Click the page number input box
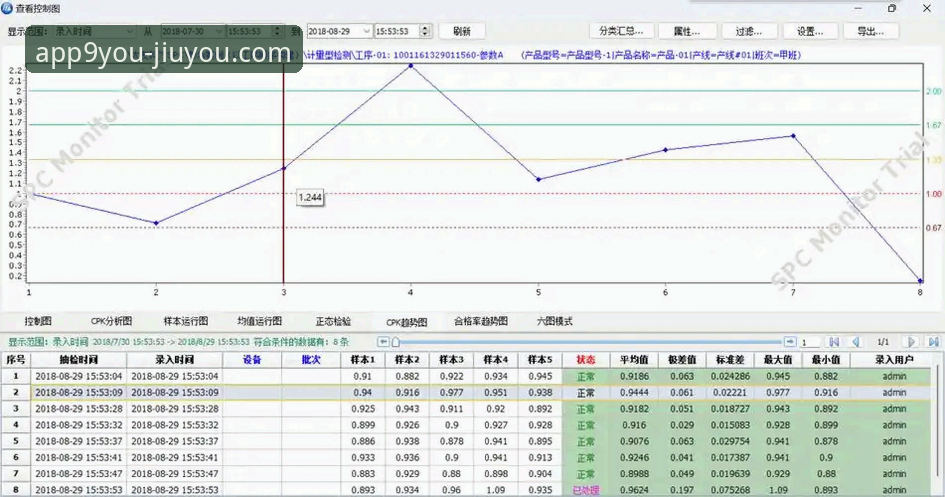The height and width of the screenshot is (497, 945). [809, 342]
